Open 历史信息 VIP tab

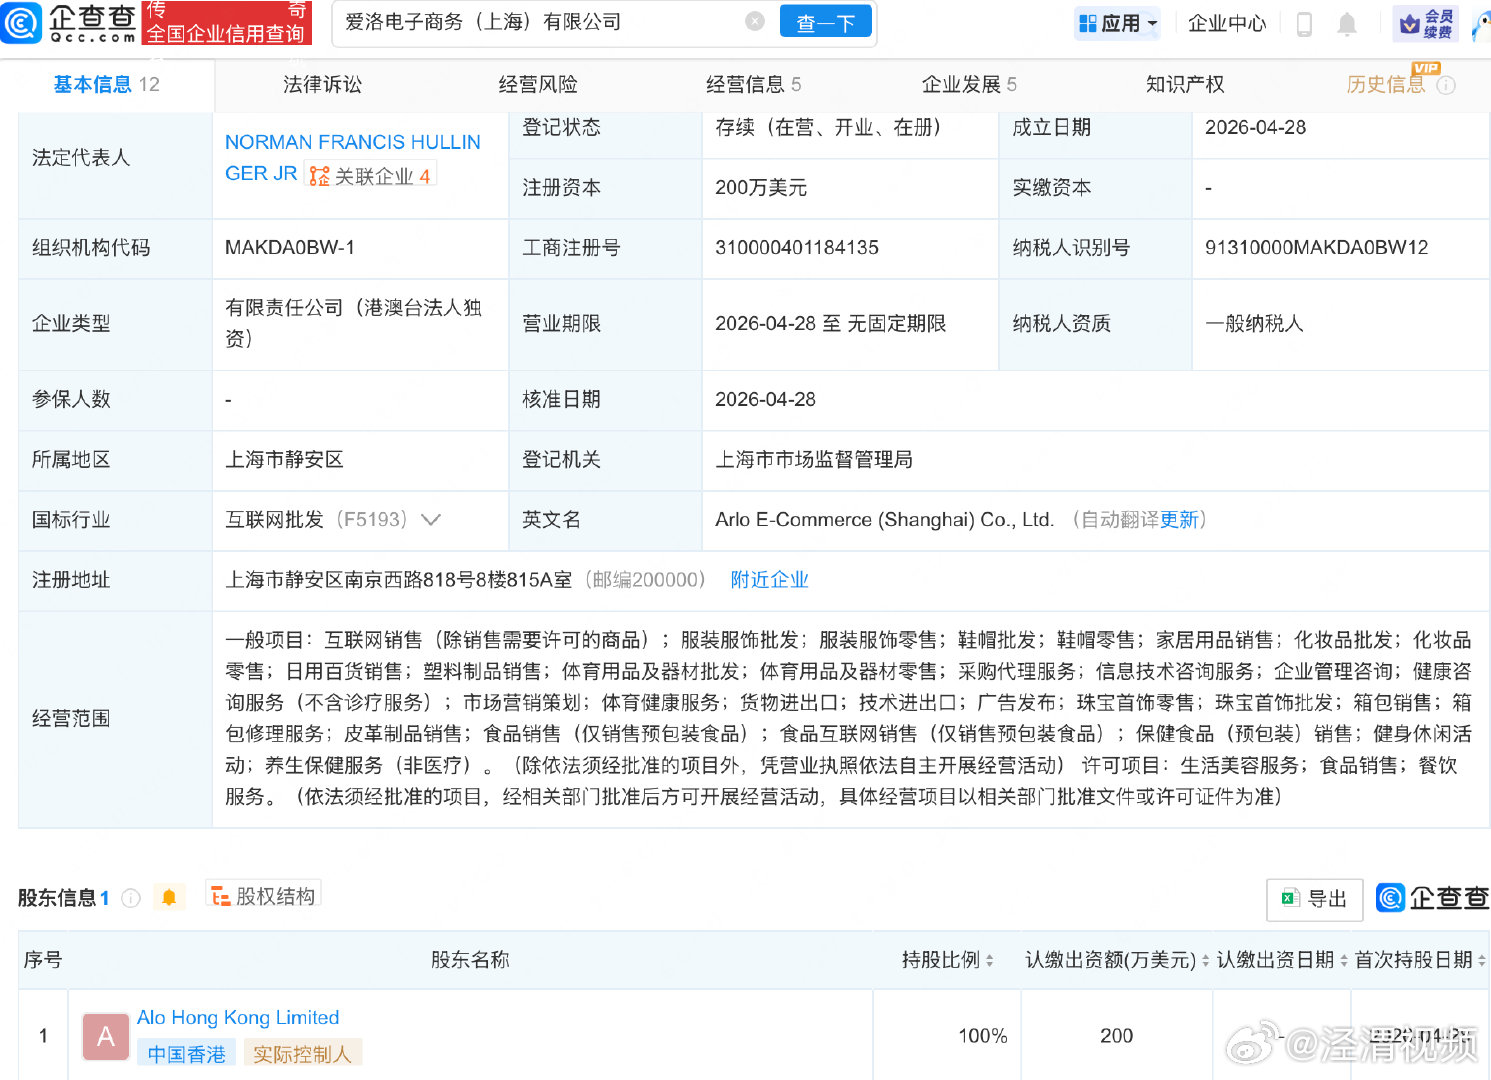[x=1386, y=85]
